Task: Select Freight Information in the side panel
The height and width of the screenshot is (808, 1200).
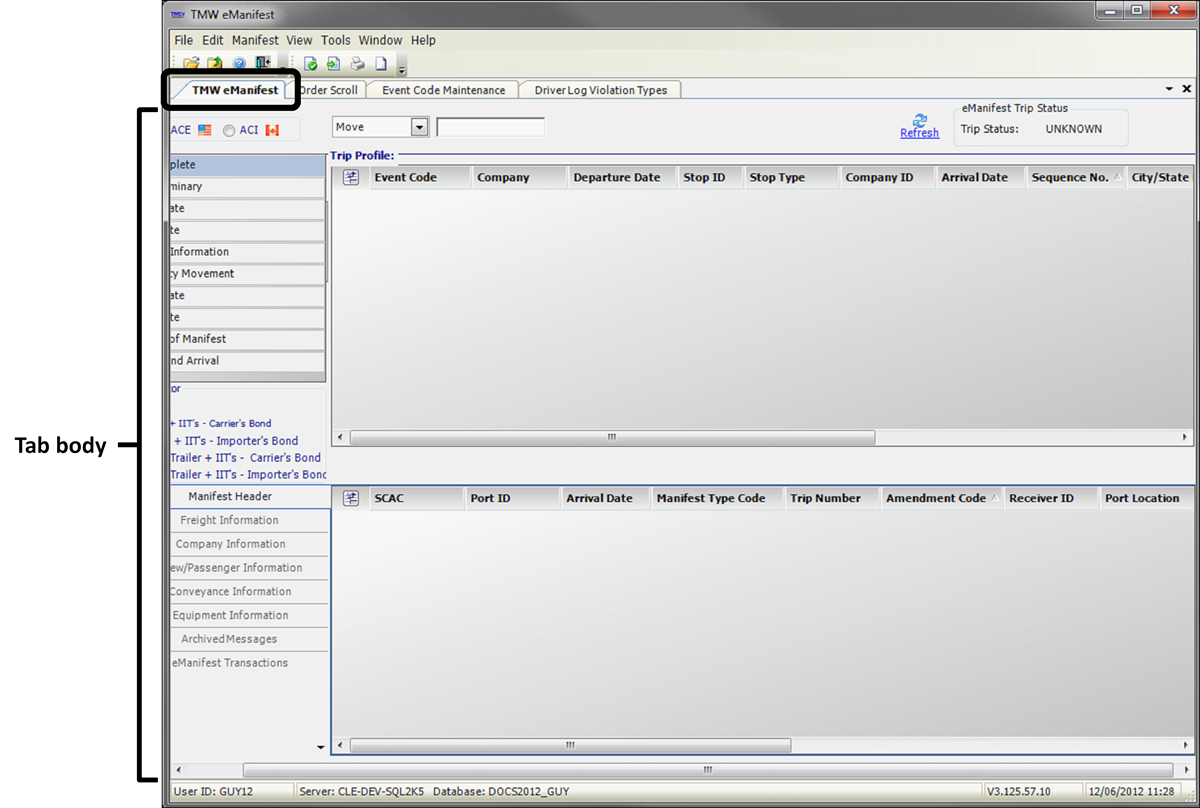Action: pyautogui.click(x=229, y=520)
